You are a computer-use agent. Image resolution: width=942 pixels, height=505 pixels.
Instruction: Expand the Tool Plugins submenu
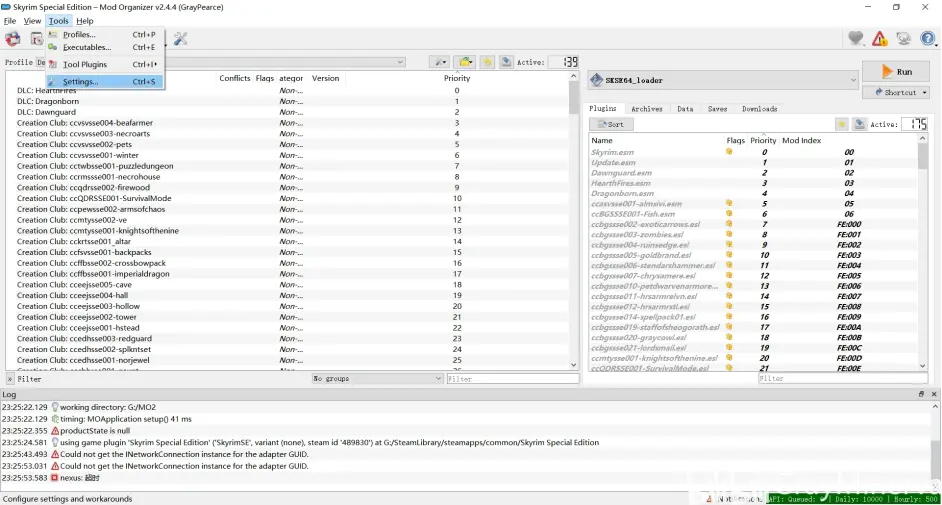[84, 64]
